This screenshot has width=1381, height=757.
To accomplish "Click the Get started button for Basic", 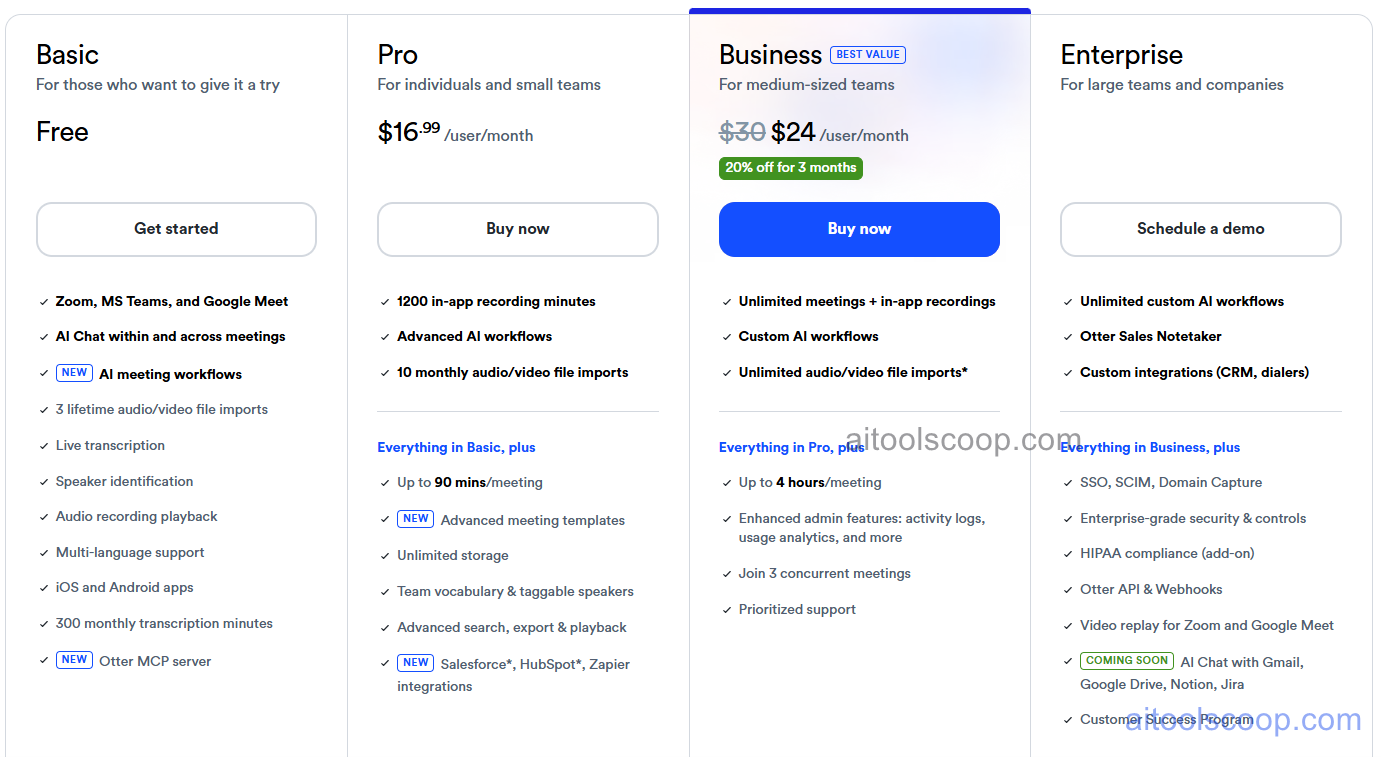I will [x=176, y=229].
